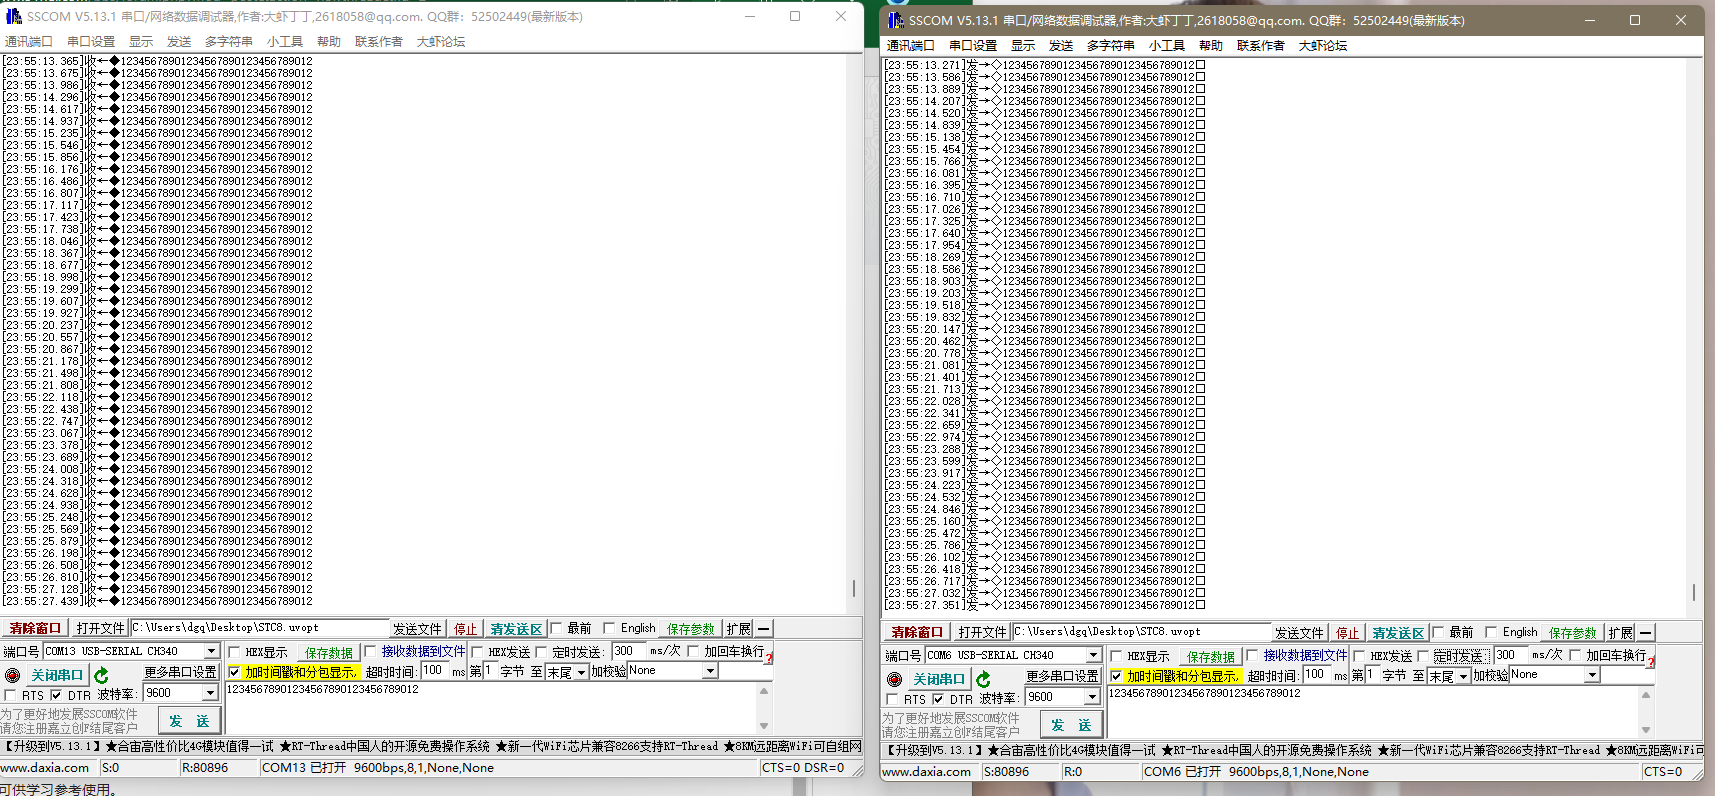Uncheck 加时间戳和分包显示 in the left window
Image resolution: width=1715 pixels, height=796 pixels.
pyautogui.click(x=234, y=672)
